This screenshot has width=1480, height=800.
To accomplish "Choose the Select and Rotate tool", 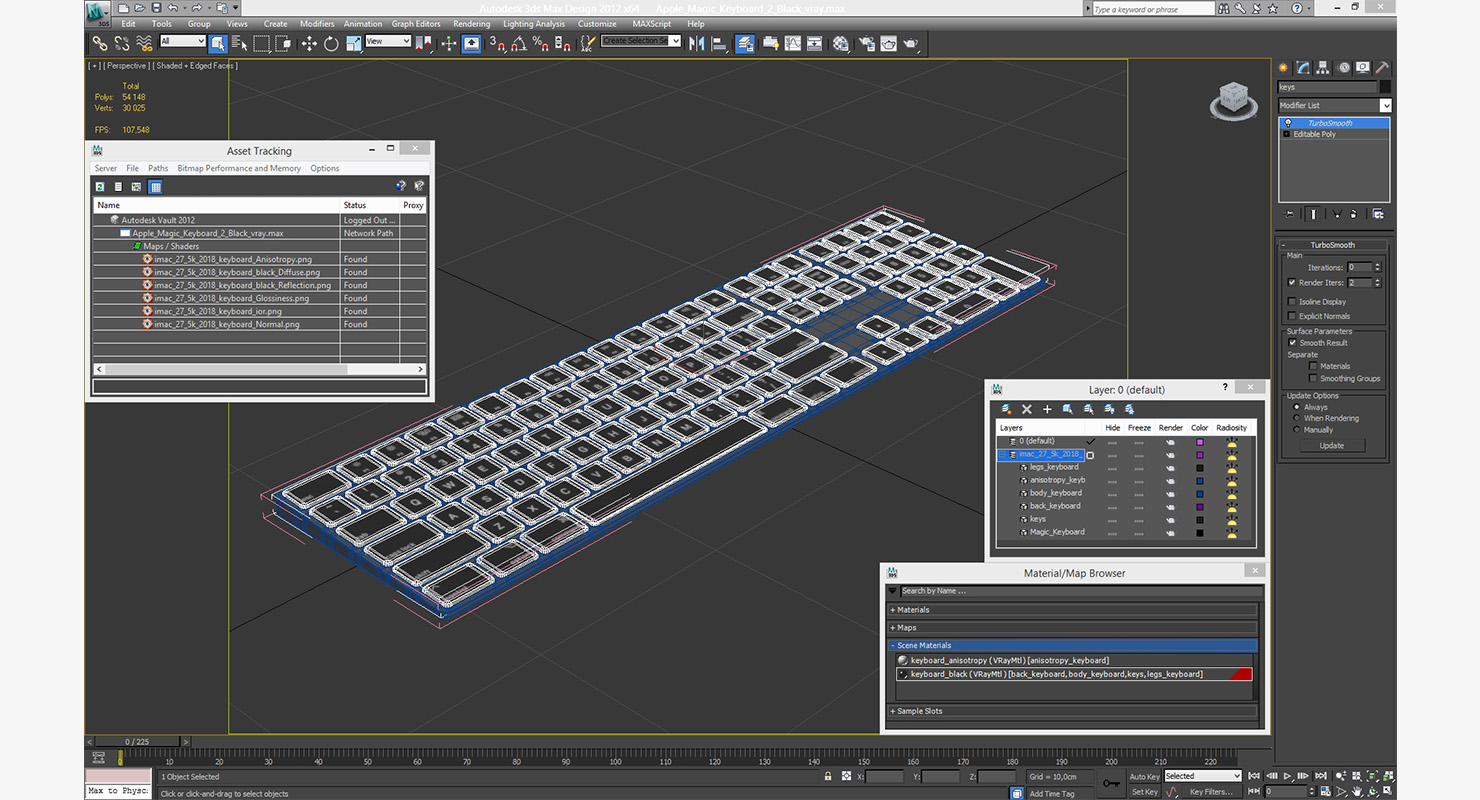I will 331,44.
